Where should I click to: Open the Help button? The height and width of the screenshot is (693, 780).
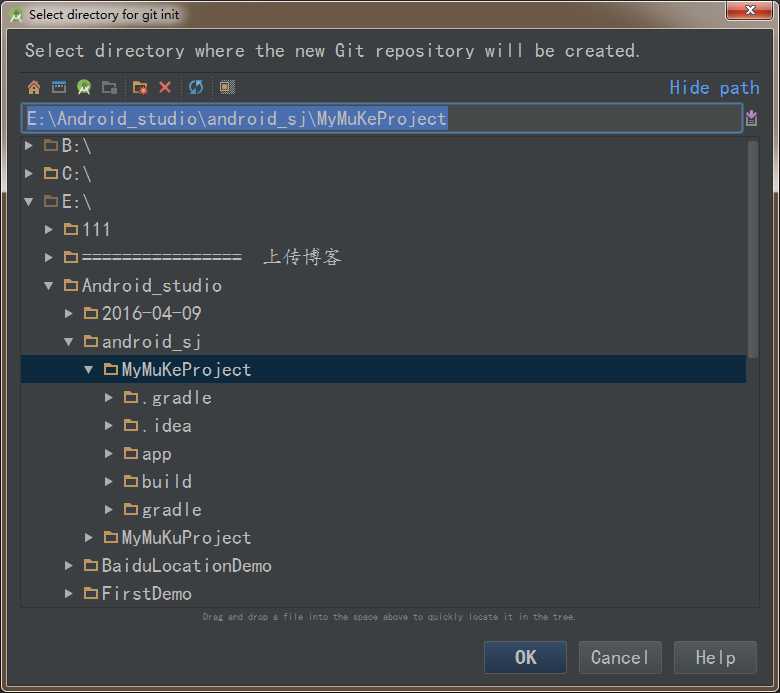(x=715, y=657)
